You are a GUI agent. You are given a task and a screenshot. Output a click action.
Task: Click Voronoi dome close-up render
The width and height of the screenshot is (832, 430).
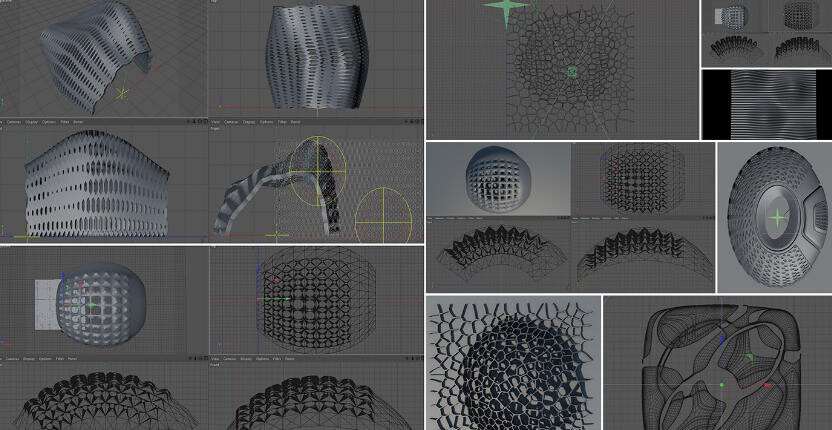[513, 363]
